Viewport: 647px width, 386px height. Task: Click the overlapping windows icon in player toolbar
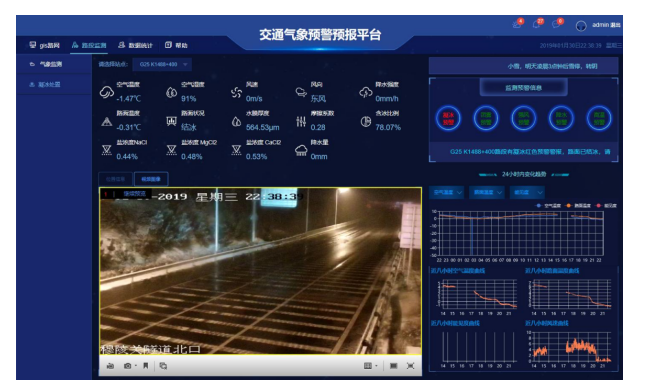tap(163, 366)
